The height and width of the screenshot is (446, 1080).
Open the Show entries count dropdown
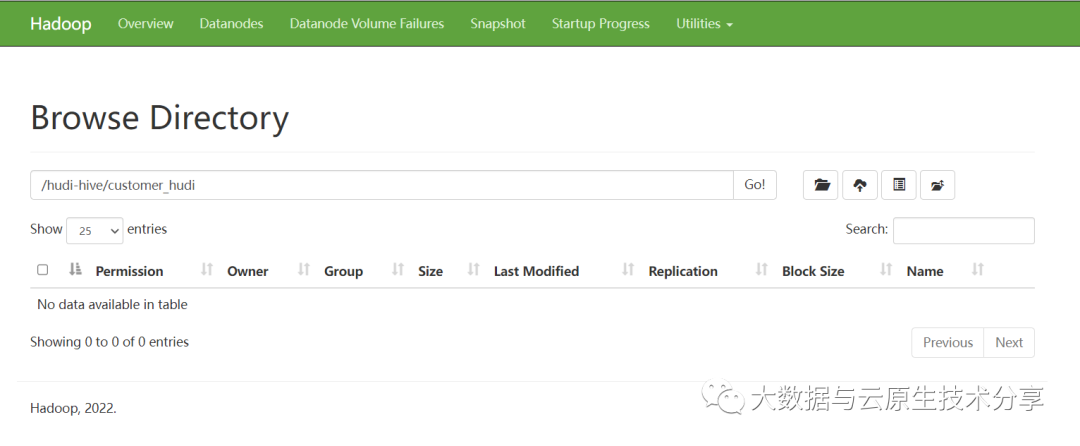pyautogui.click(x=95, y=230)
